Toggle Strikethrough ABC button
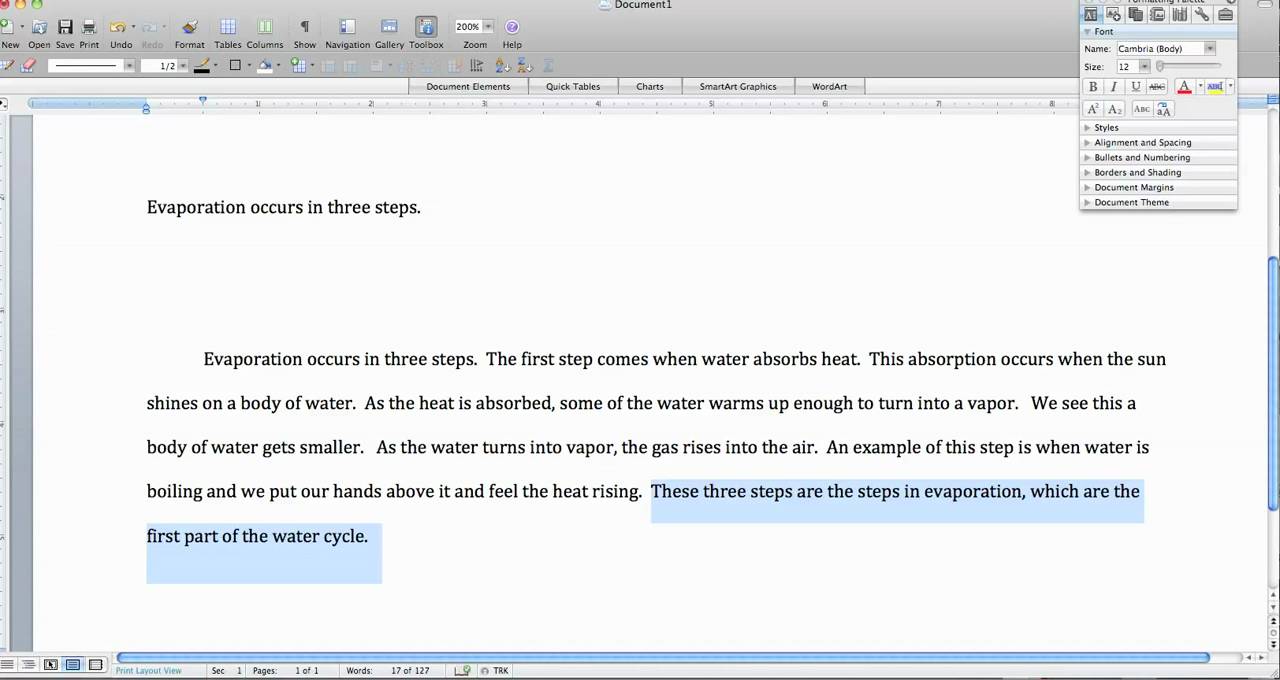Screen dimensions: 1280x680 (x=1157, y=87)
